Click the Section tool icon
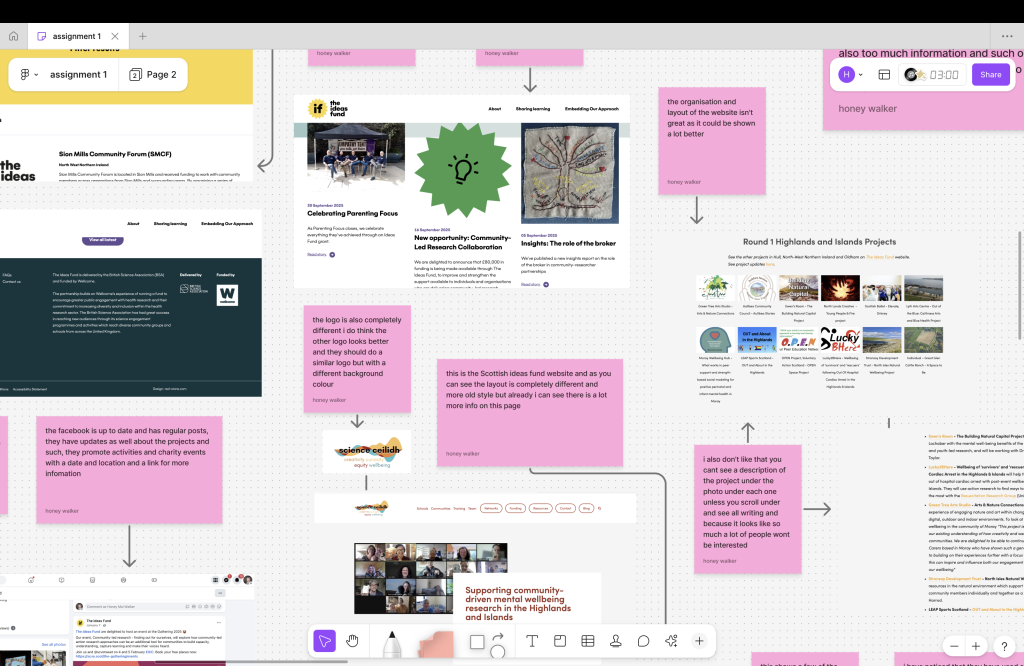1024x666 pixels. coord(560,641)
